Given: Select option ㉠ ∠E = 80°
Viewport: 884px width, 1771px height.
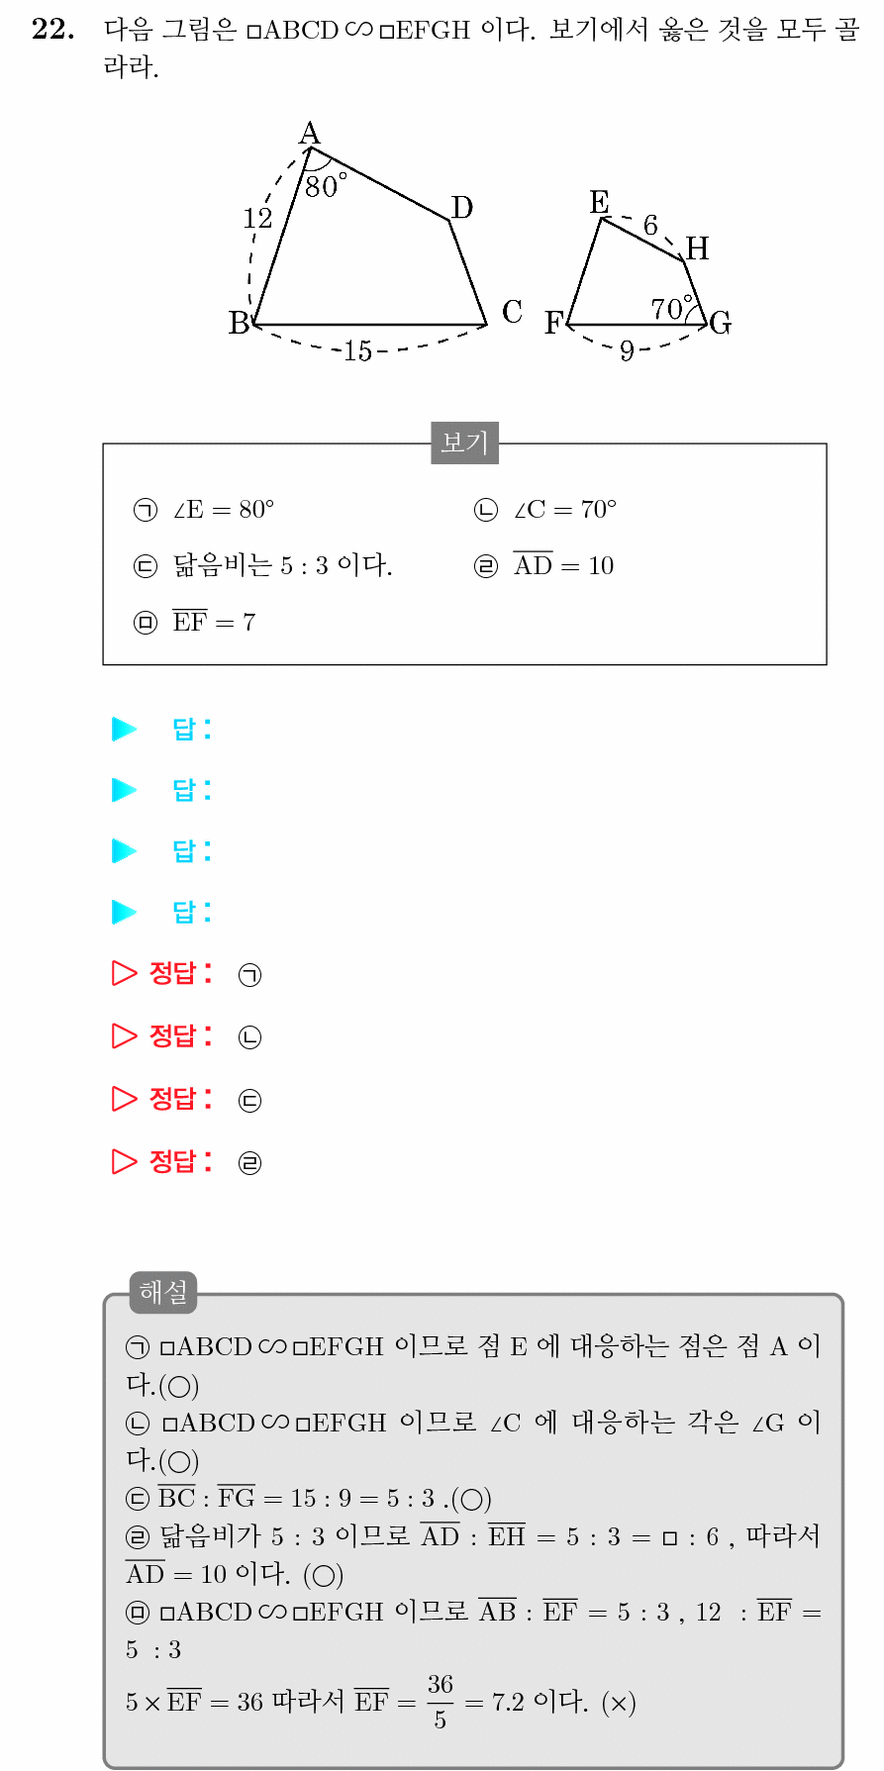Looking at the screenshot, I should pos(204,510).
